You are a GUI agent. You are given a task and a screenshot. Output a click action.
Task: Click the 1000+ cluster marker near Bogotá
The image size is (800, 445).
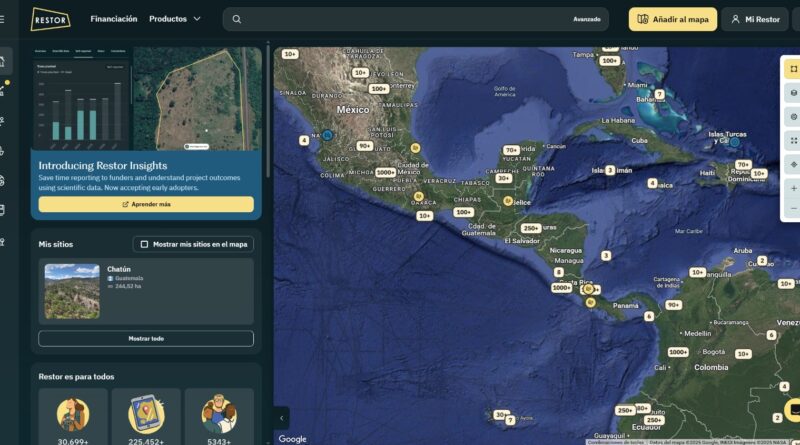678,352
